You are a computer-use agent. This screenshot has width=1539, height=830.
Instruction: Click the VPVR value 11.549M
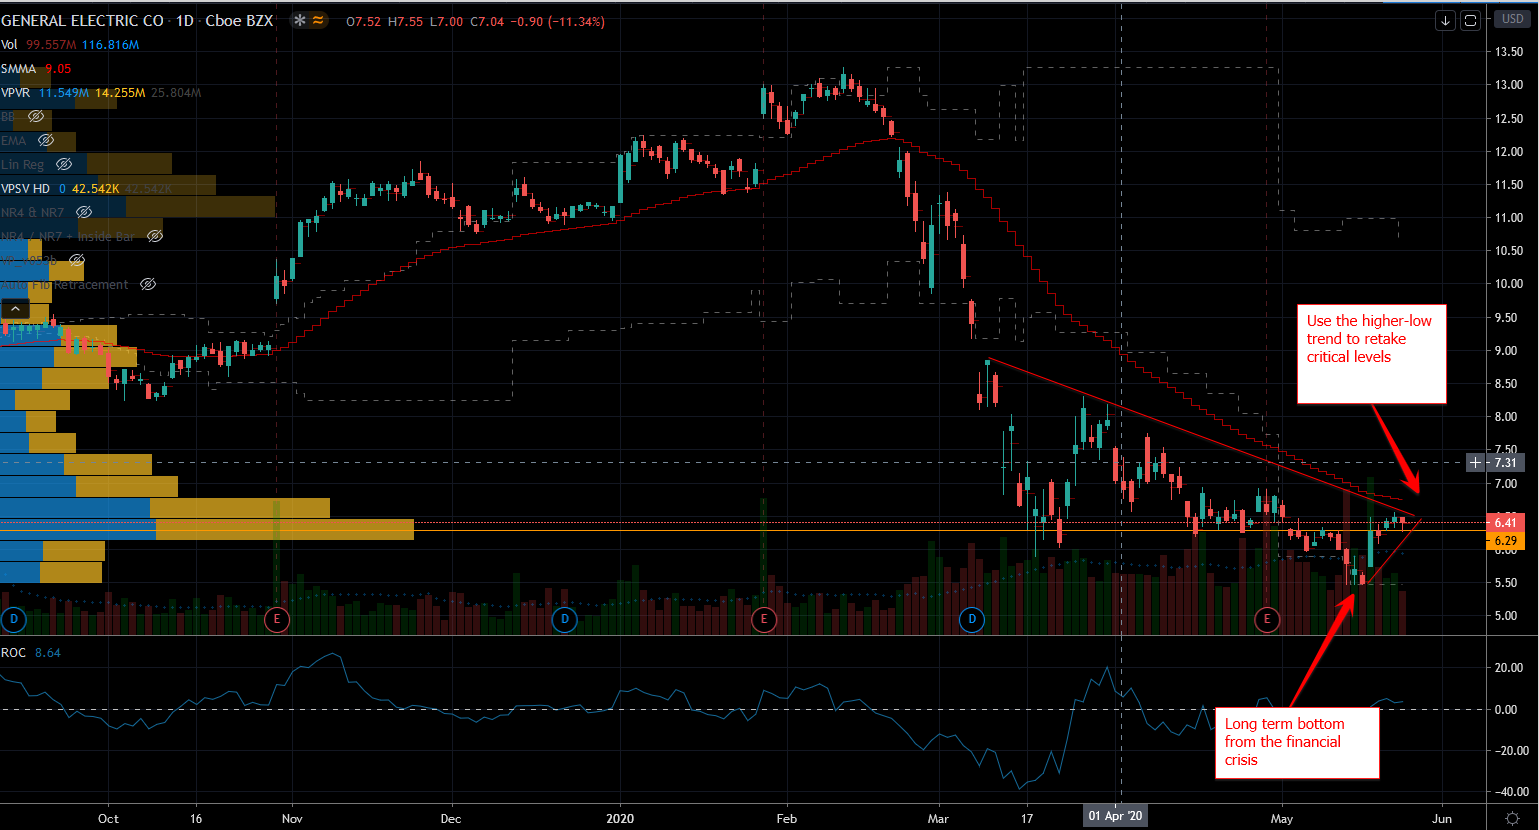pos(65,93)
